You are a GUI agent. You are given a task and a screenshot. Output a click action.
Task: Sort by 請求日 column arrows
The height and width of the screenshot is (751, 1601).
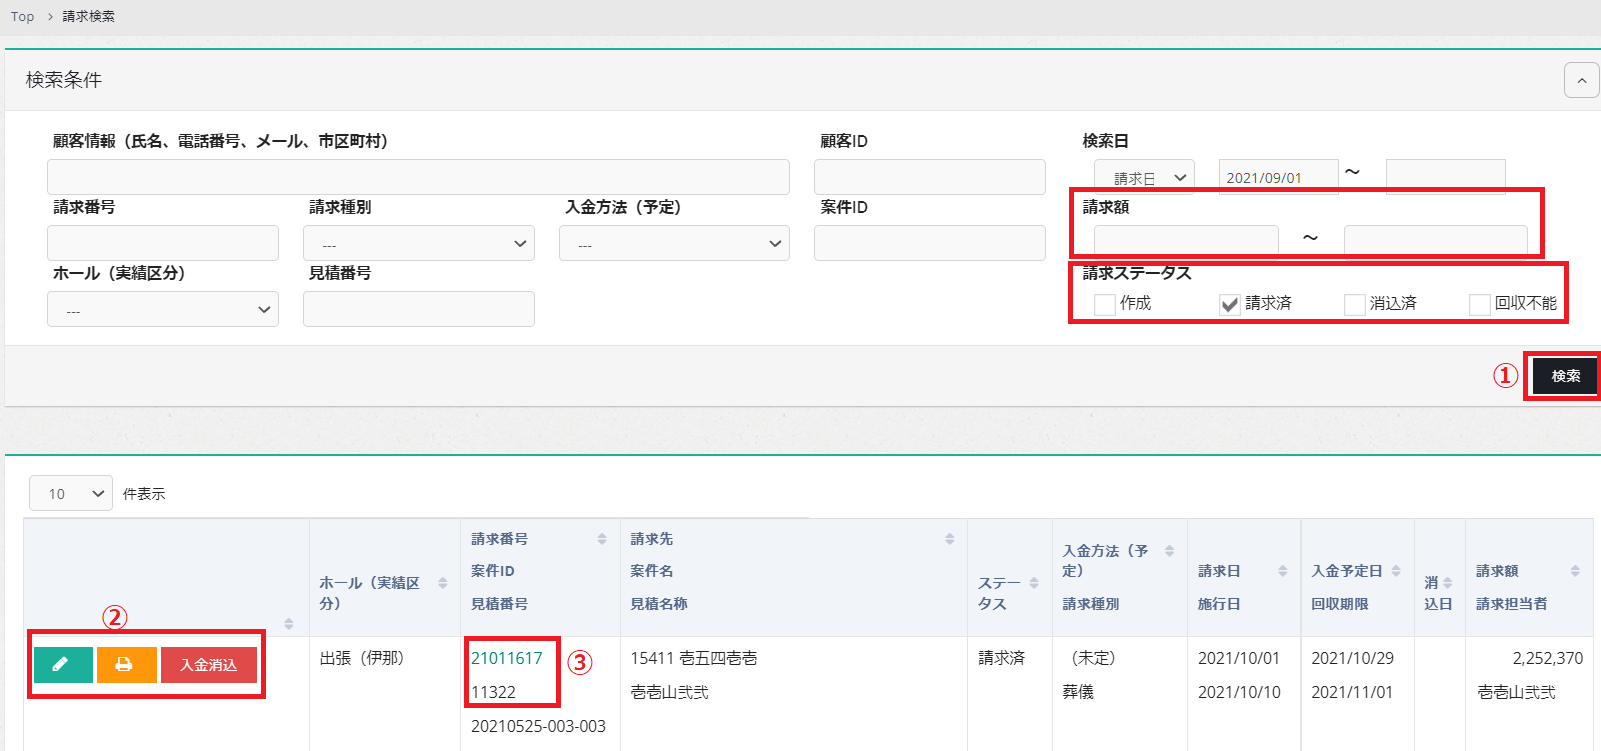tap(1282, 571)
